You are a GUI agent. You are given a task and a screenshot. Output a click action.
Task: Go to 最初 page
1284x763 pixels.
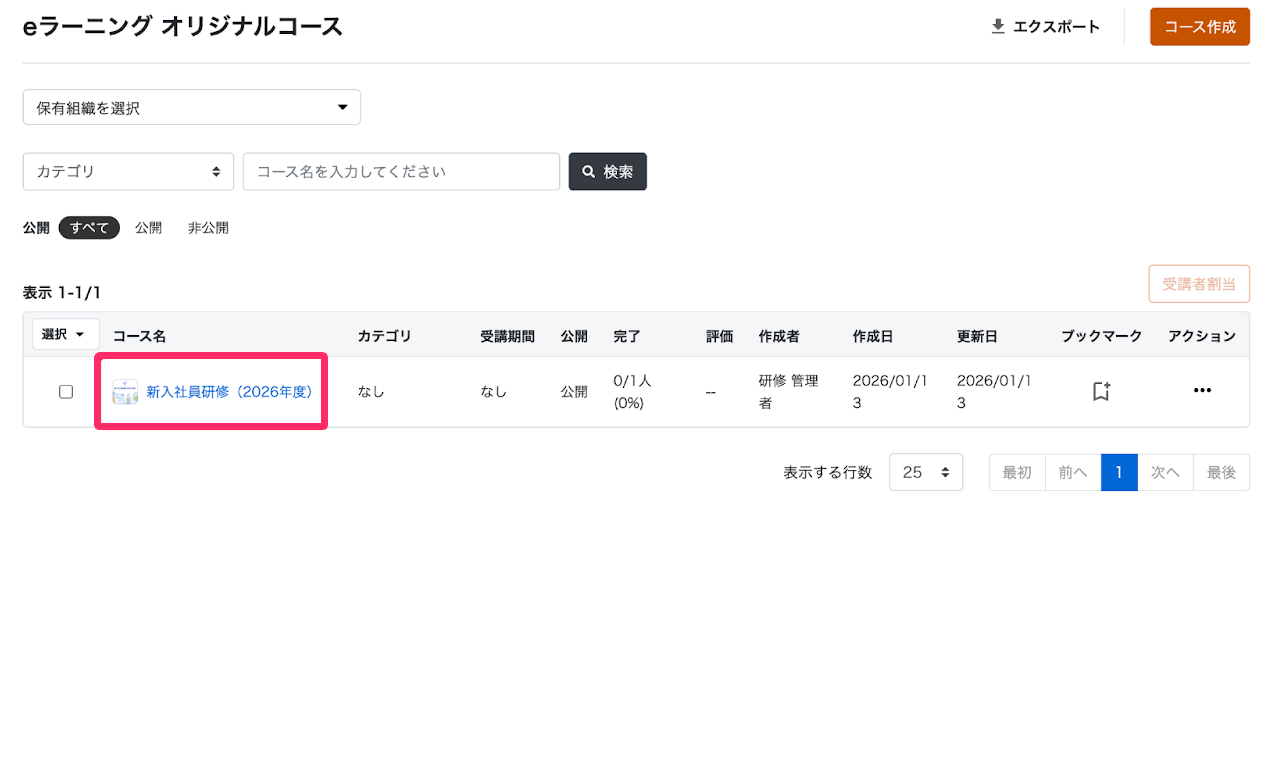[1017, 472]
